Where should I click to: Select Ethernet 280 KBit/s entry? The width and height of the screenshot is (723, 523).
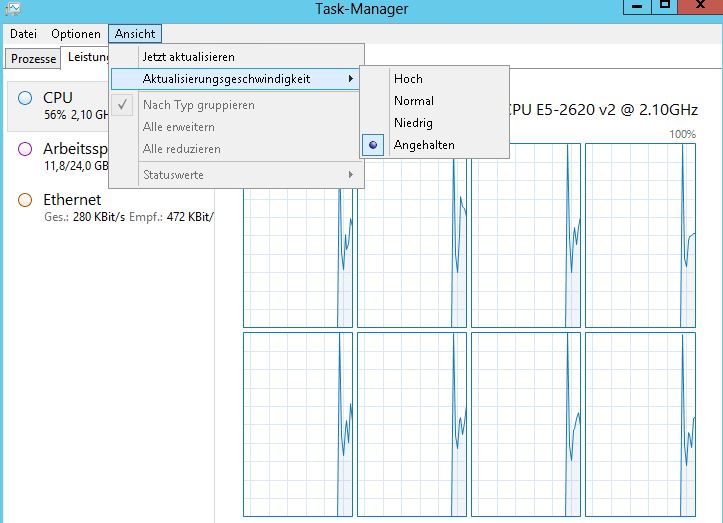[x=111, y=208]
